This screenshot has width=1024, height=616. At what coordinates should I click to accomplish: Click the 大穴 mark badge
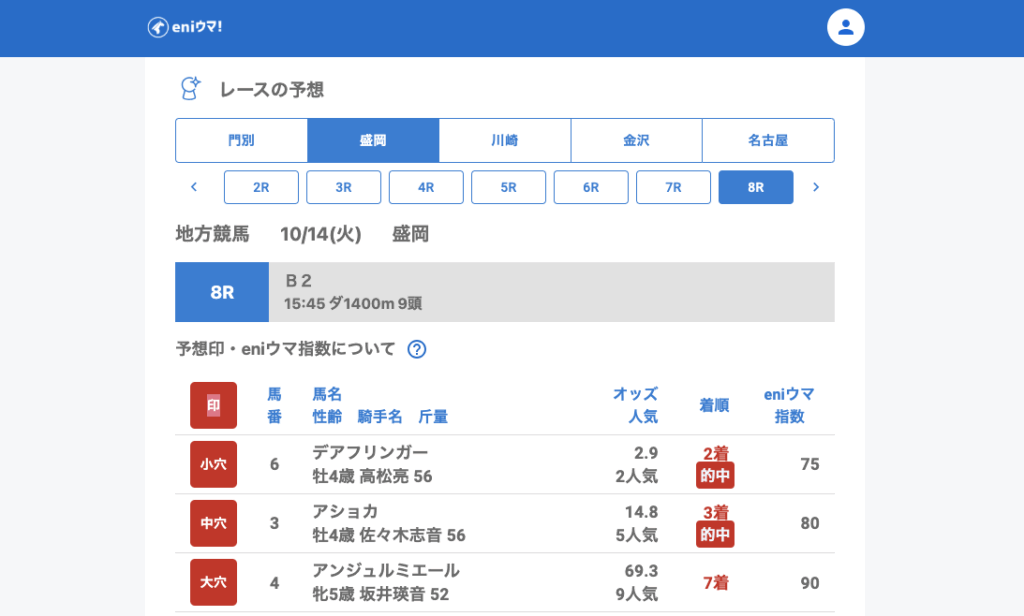213,582
